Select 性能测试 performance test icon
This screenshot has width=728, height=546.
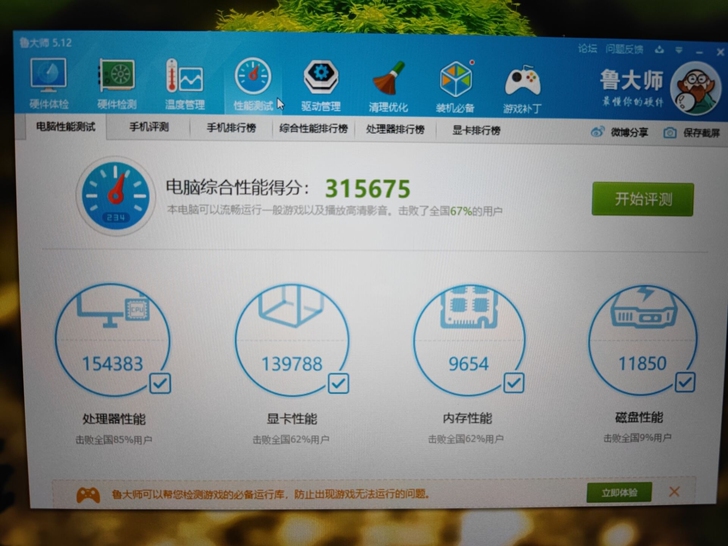click(253, 76)
